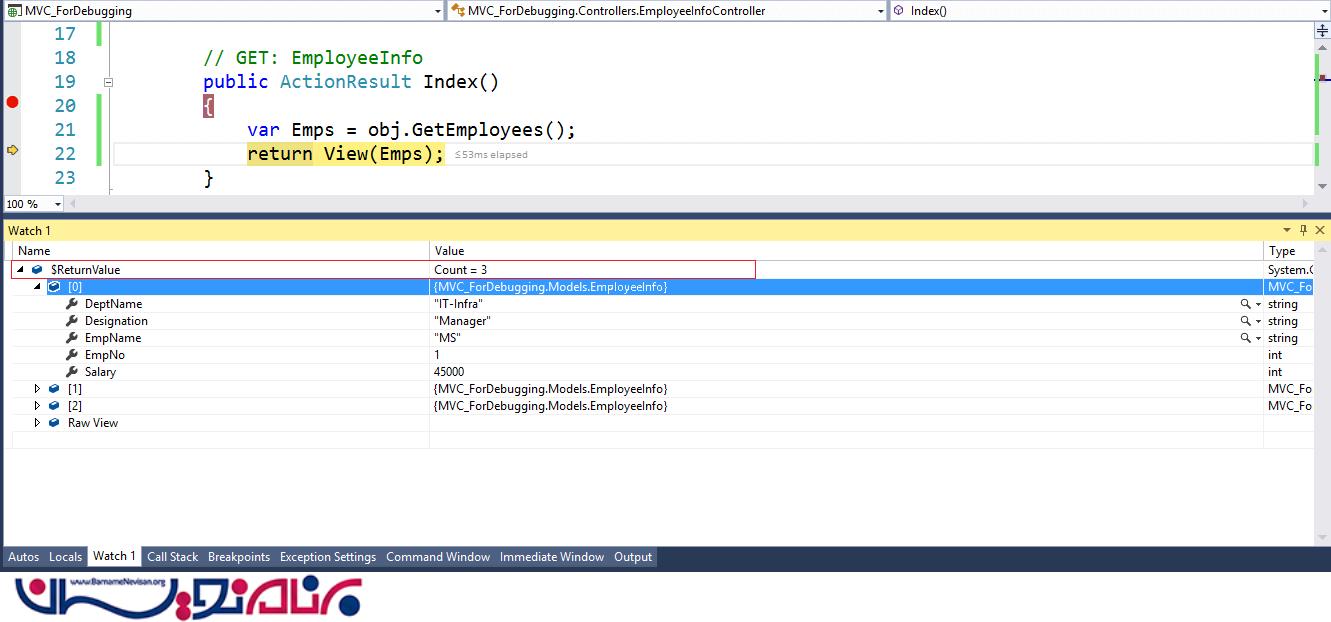Toggle the red breakpoint on line 20
Viewport: 1331px width, 622px height.
tap(13, 102)
